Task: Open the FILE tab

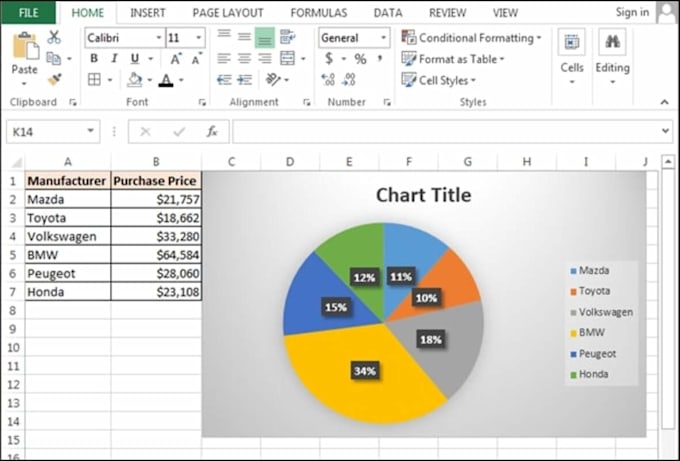Action: 28,13
